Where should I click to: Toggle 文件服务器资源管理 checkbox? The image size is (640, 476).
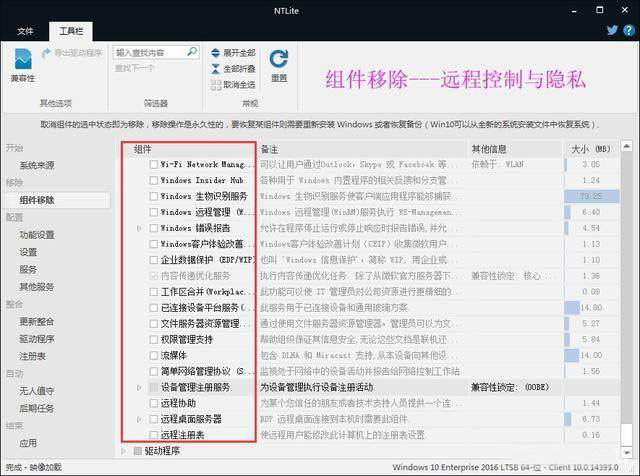tap(153, 324)
